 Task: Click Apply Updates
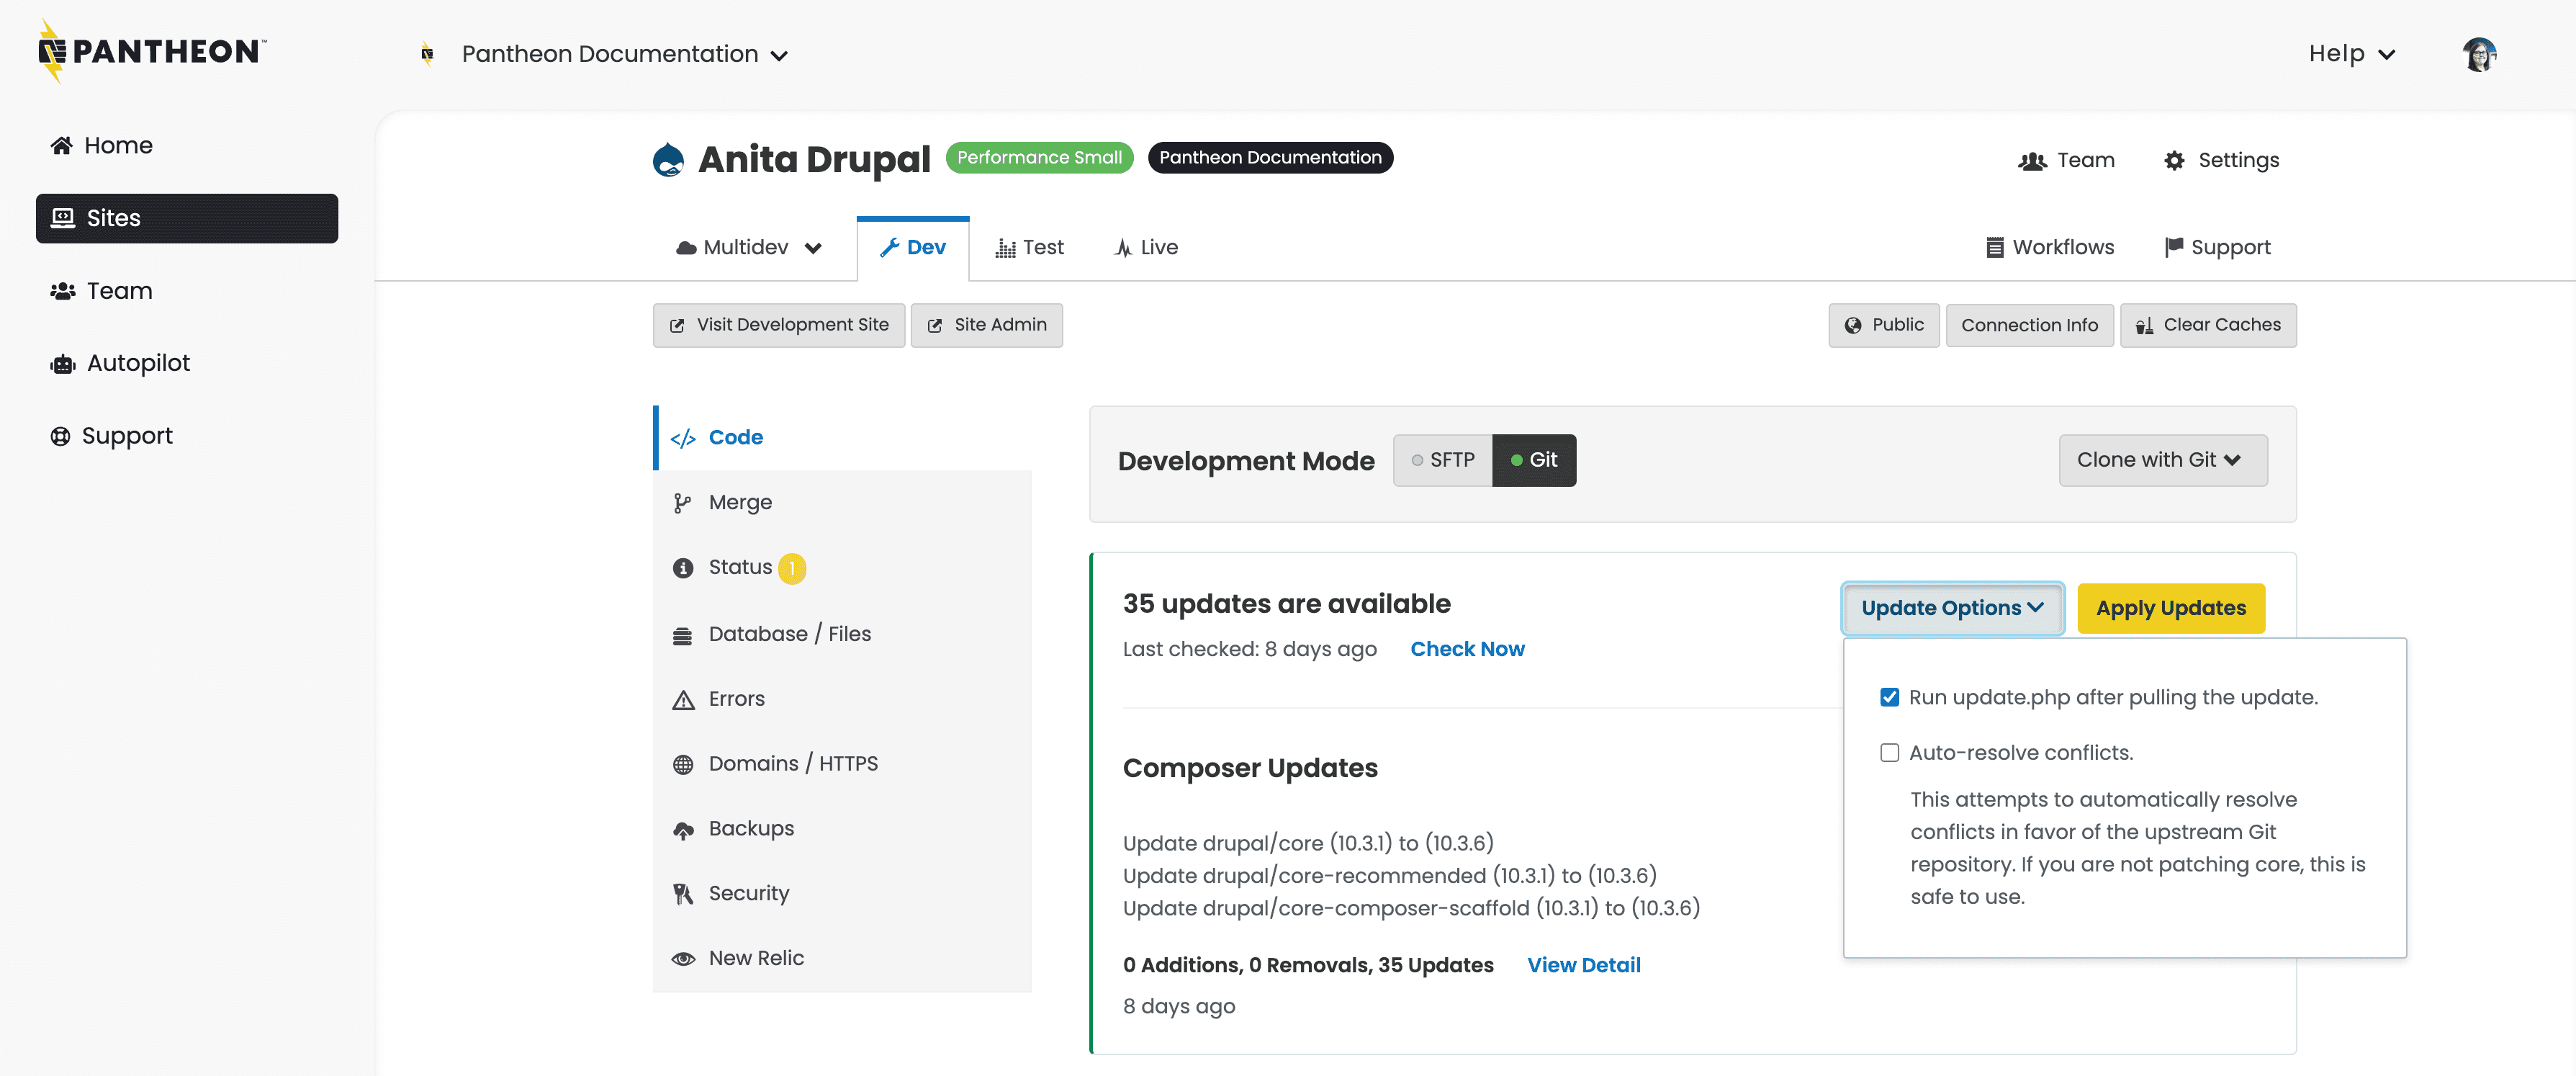pos(2171,608)
